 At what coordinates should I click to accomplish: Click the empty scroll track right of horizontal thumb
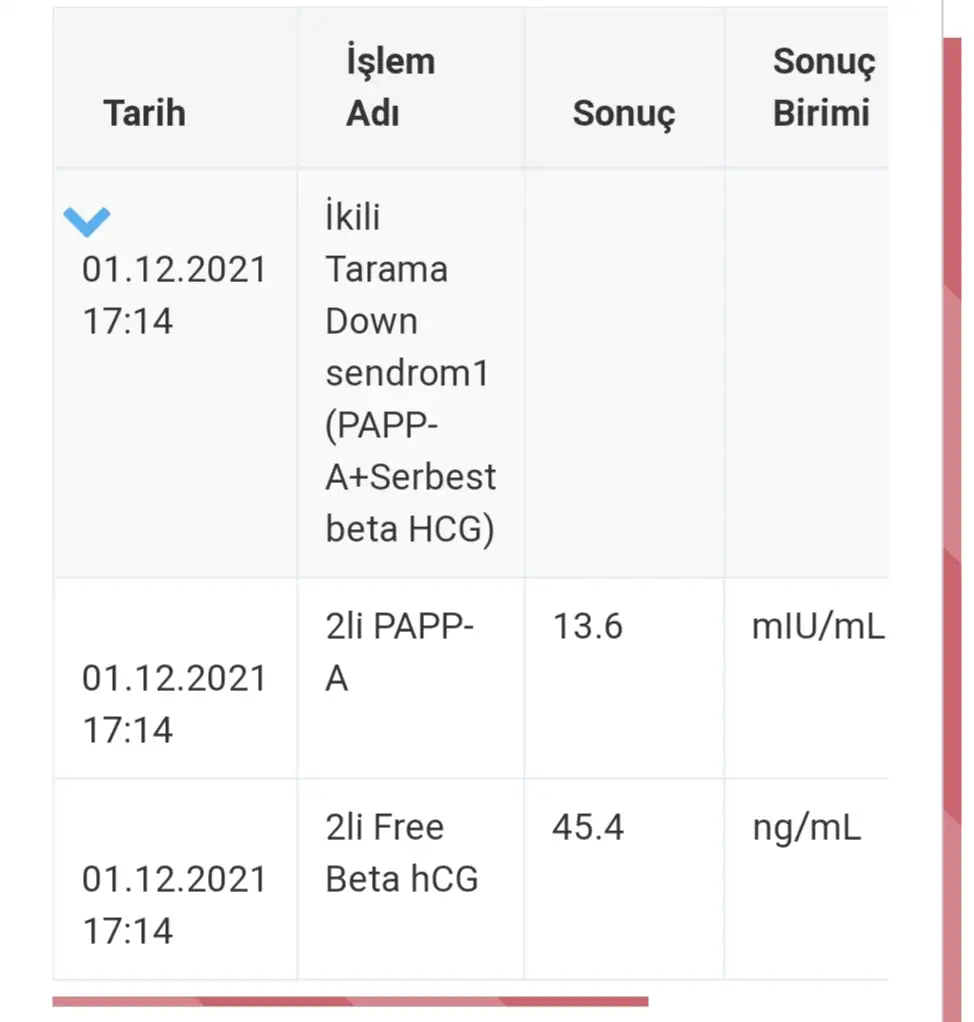click(x=768, y=1000)
